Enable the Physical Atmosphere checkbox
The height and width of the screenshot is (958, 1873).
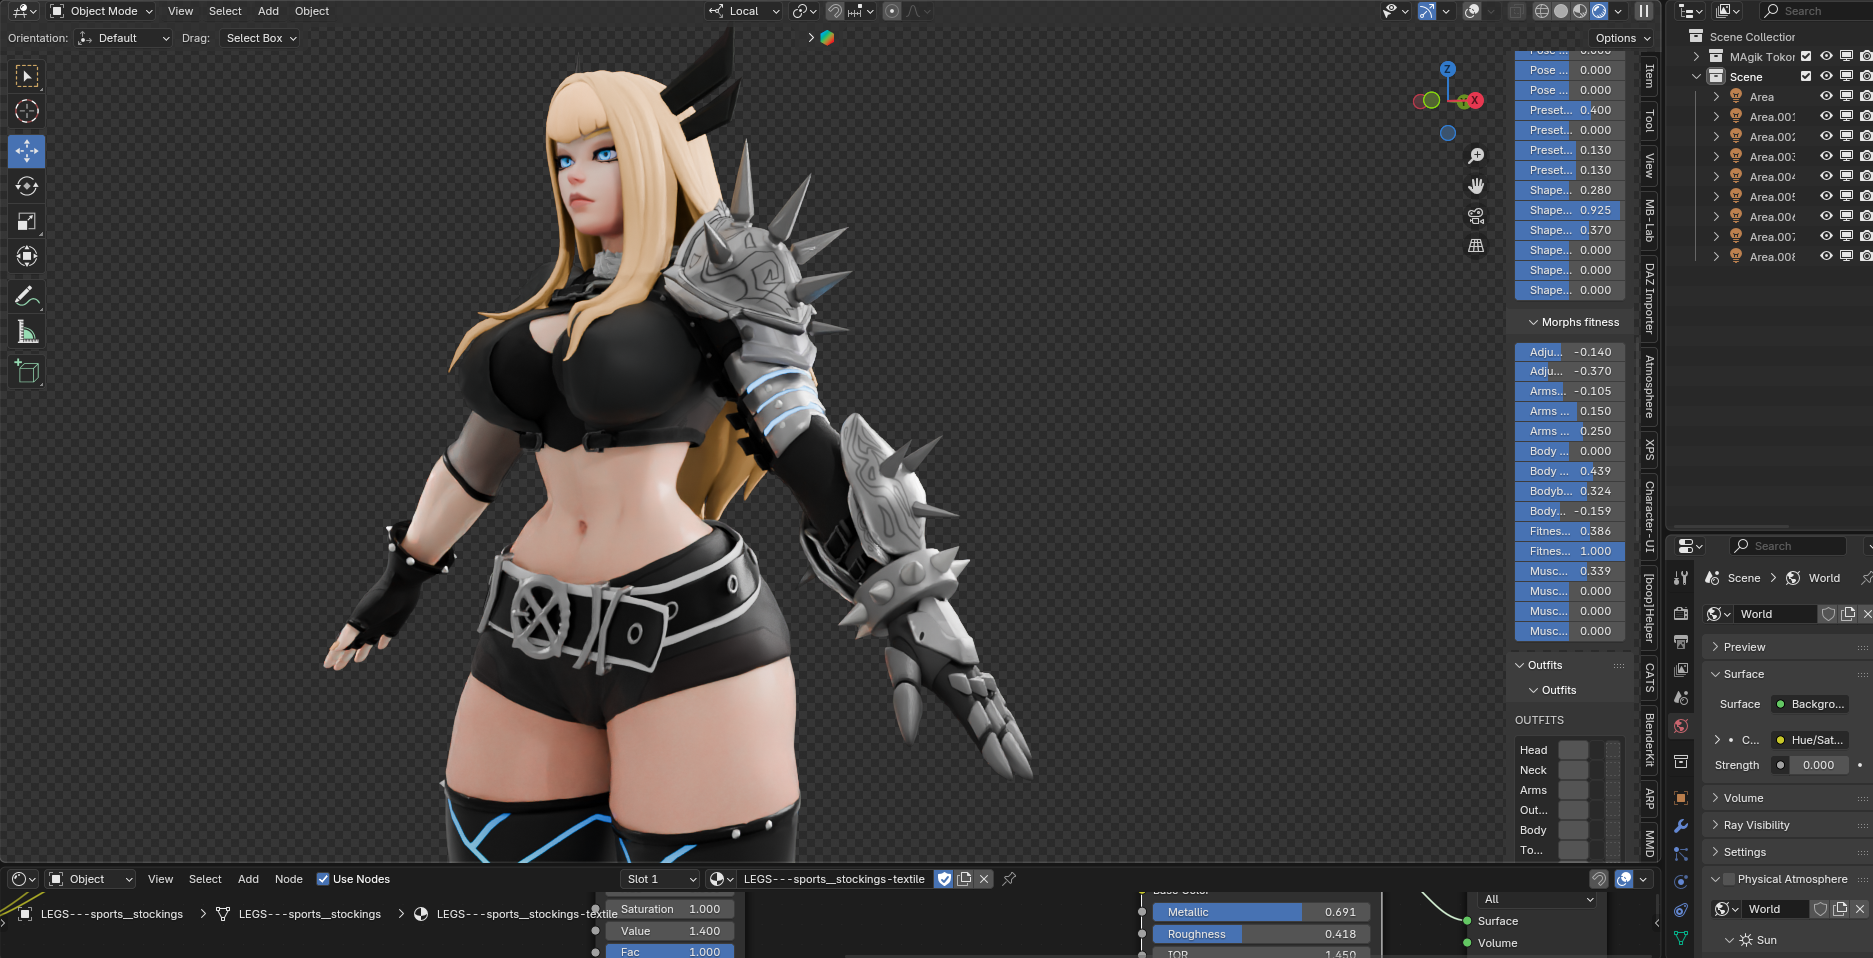(1729, 880)
